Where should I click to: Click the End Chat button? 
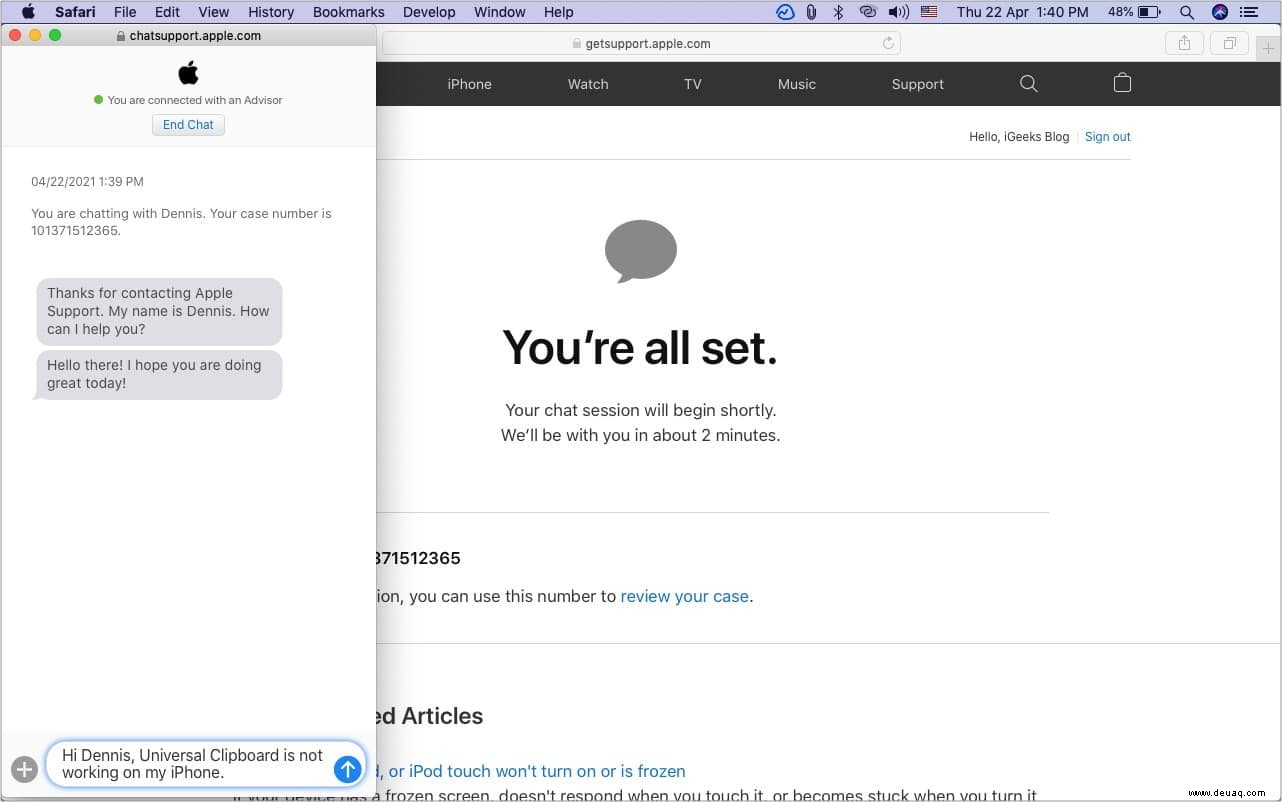[x=188, y=125]
